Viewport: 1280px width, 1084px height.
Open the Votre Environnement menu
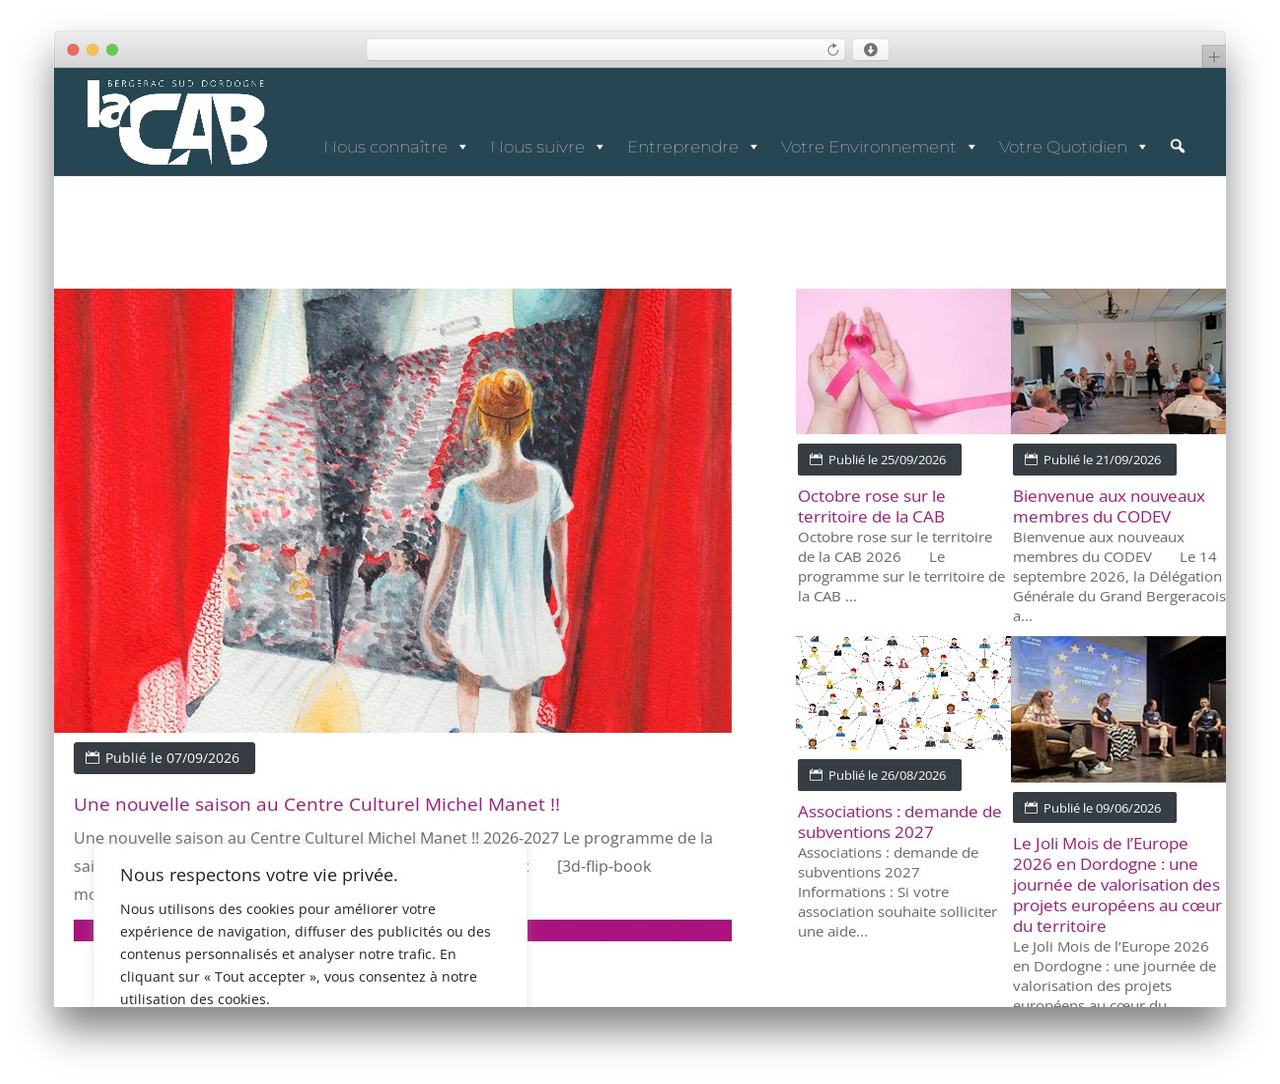(868, 147)
